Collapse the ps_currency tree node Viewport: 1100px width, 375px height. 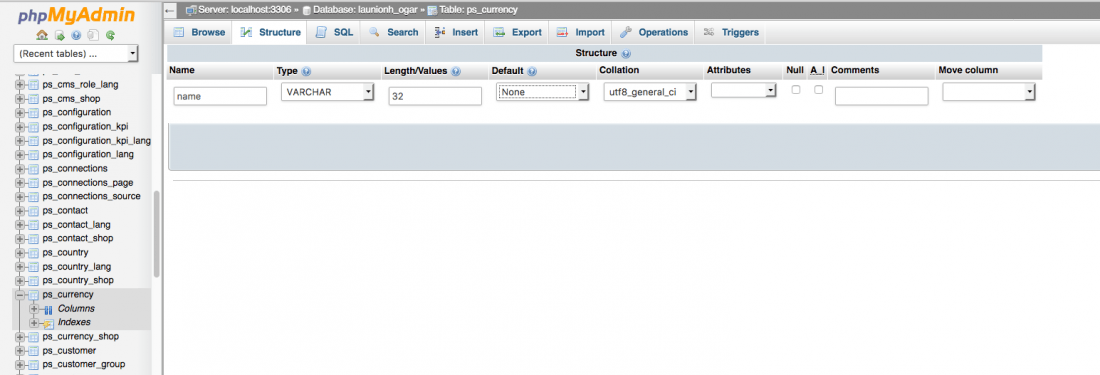(x=20, y=294)
